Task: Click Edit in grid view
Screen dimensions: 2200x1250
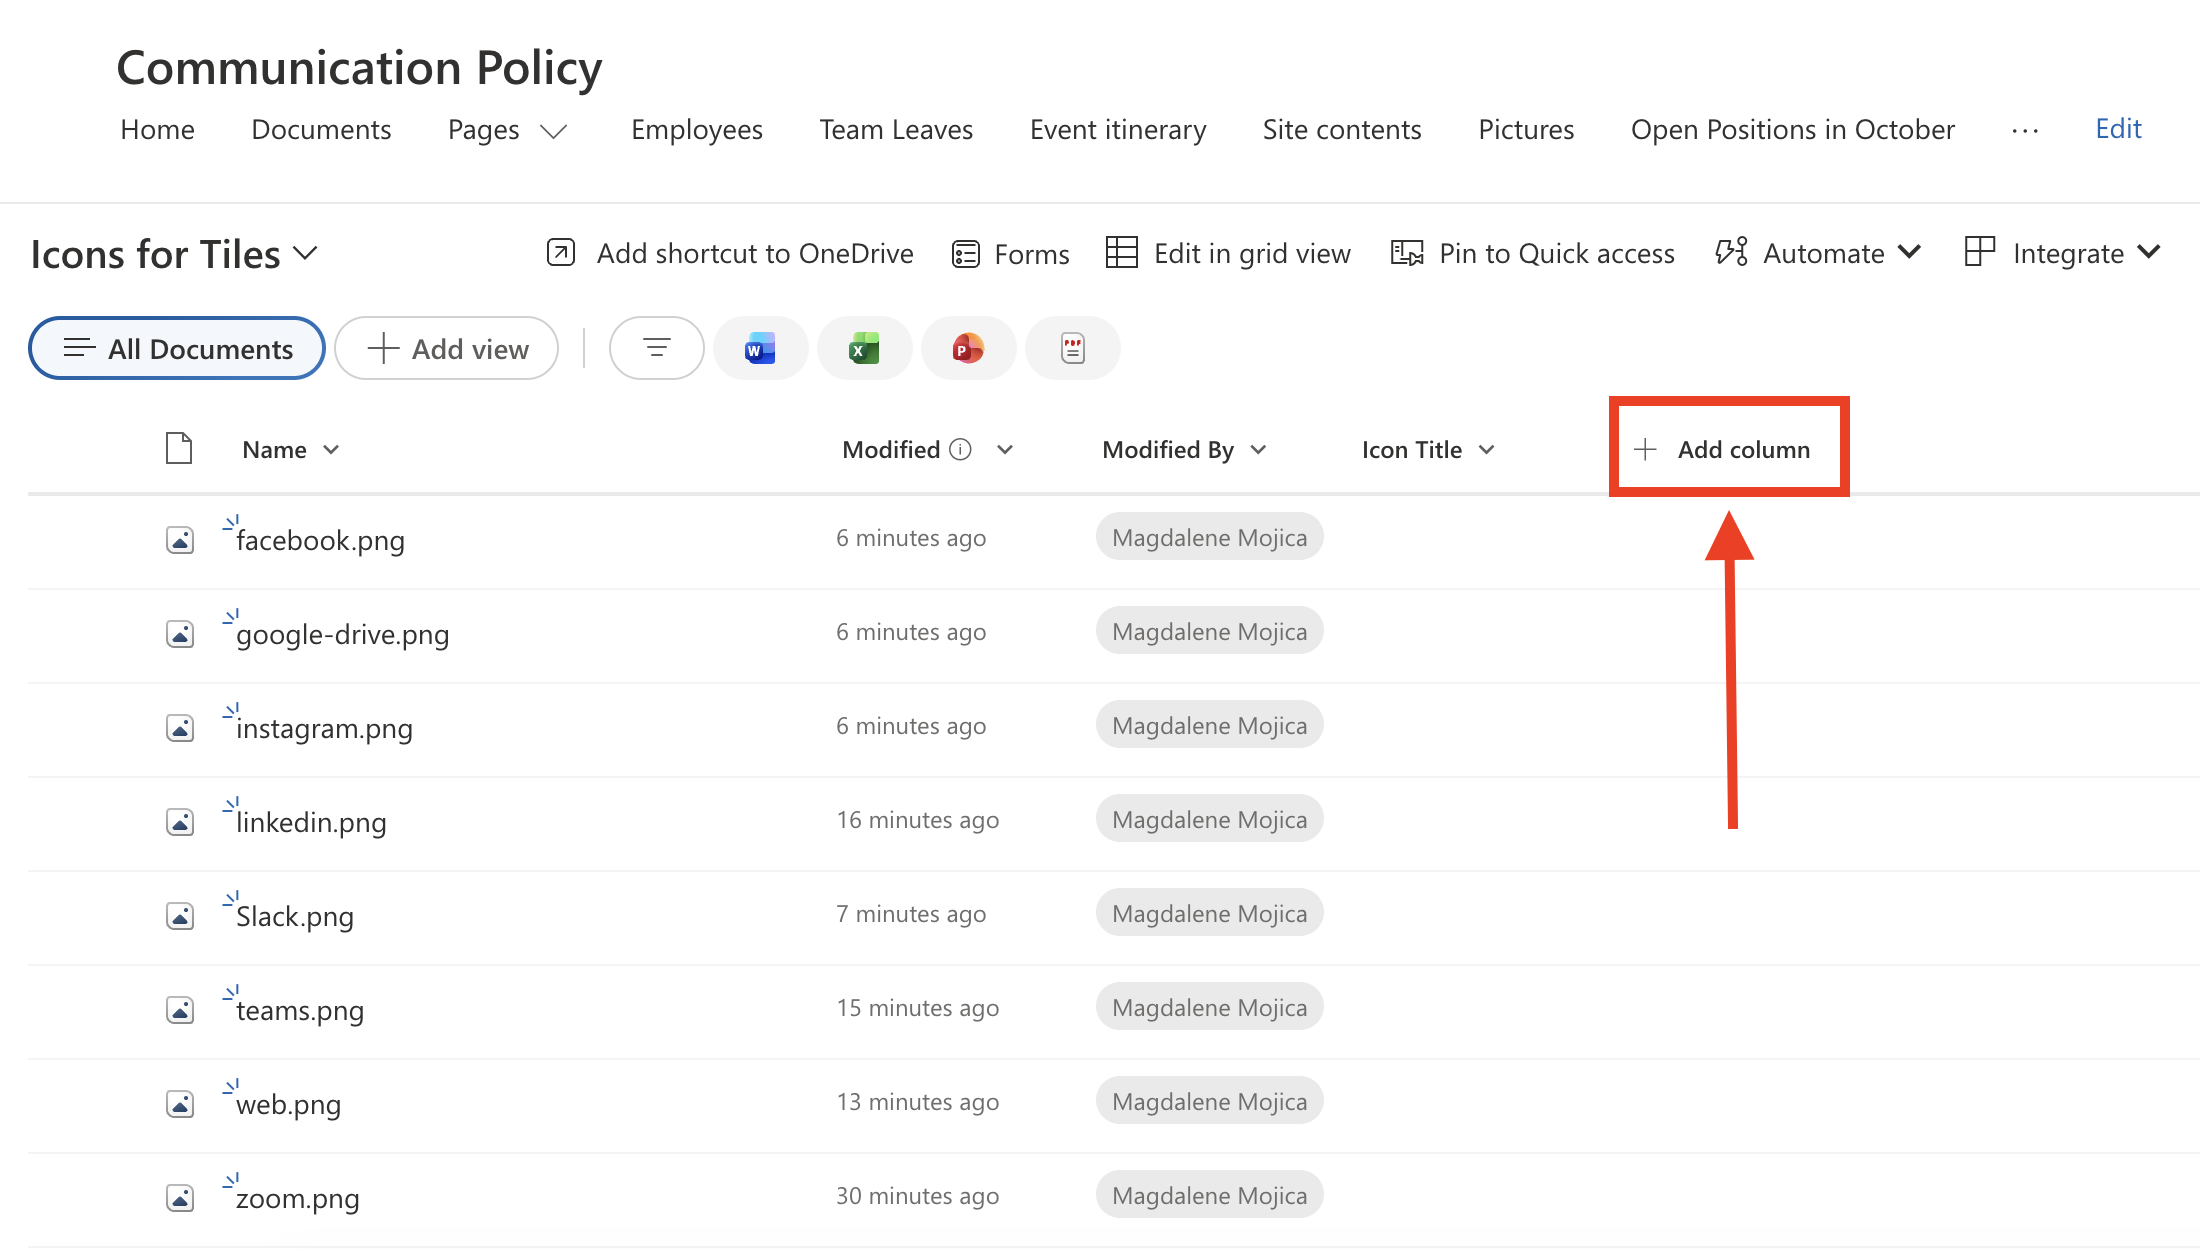Action: click(1228, 254)
